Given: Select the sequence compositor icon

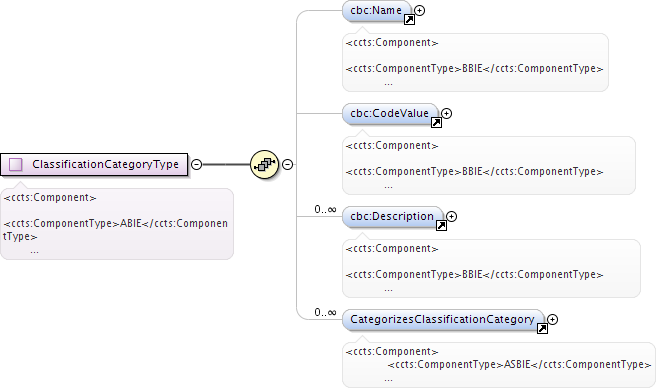Looking at the screenshot, I should [x=264, y=164].
